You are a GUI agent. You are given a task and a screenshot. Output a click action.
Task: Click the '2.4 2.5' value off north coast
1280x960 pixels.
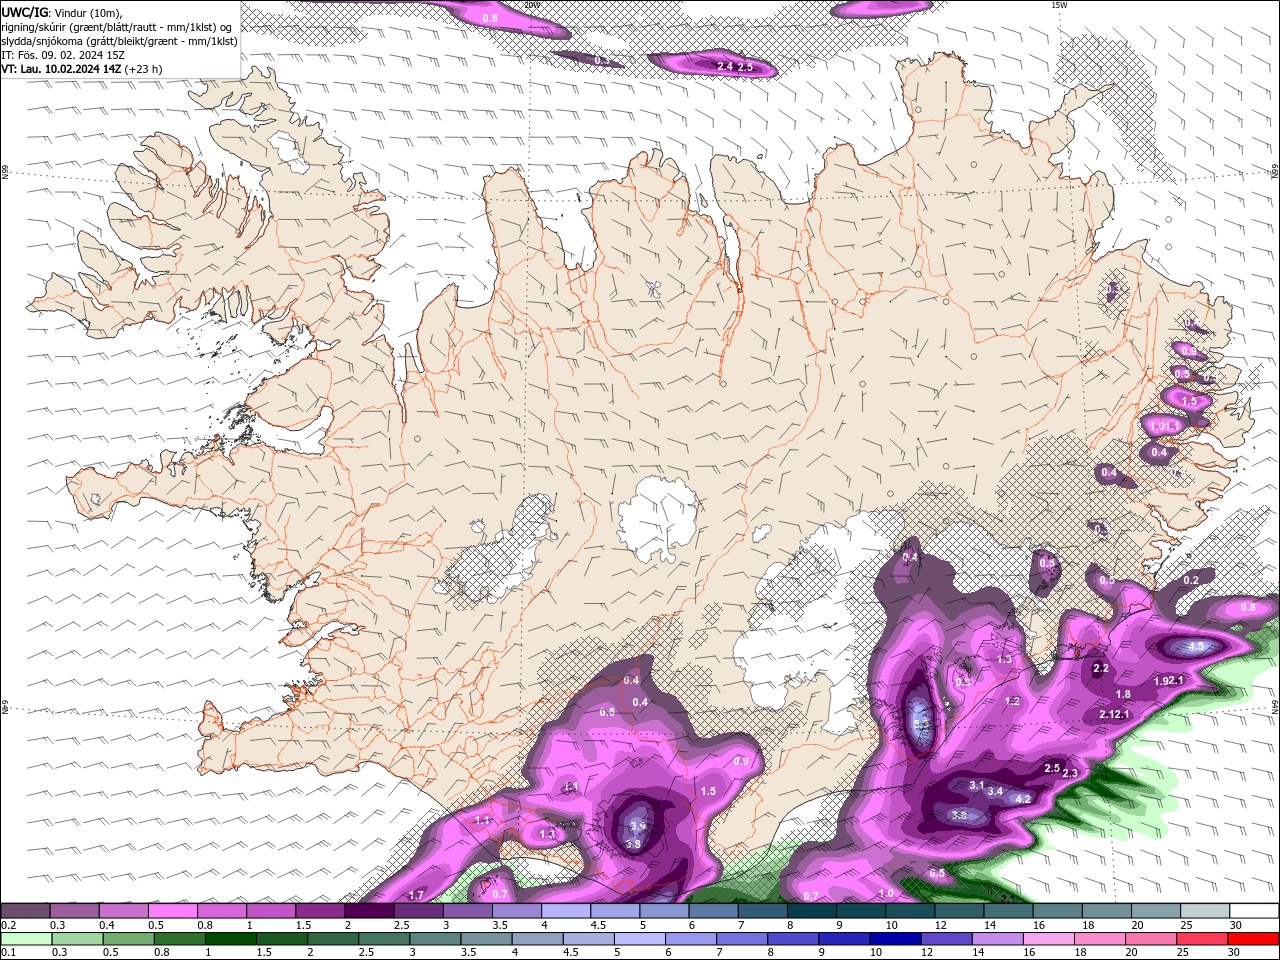(735, 66)
